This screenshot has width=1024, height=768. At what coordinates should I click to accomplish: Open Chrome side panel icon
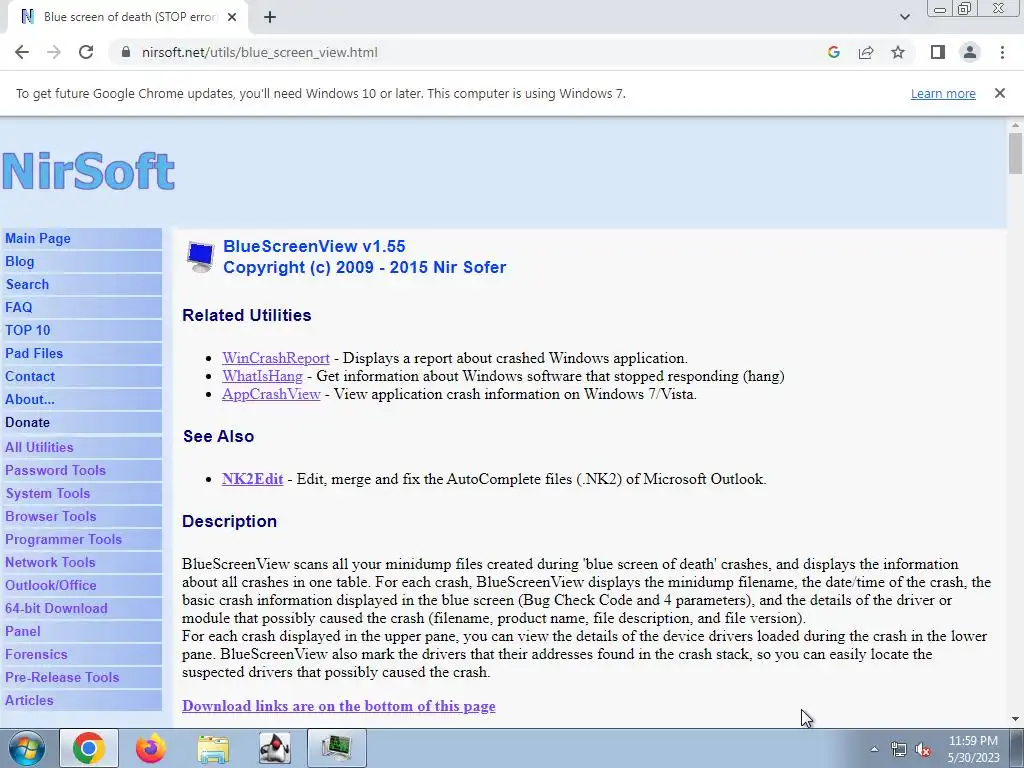(x=938, y=52)
